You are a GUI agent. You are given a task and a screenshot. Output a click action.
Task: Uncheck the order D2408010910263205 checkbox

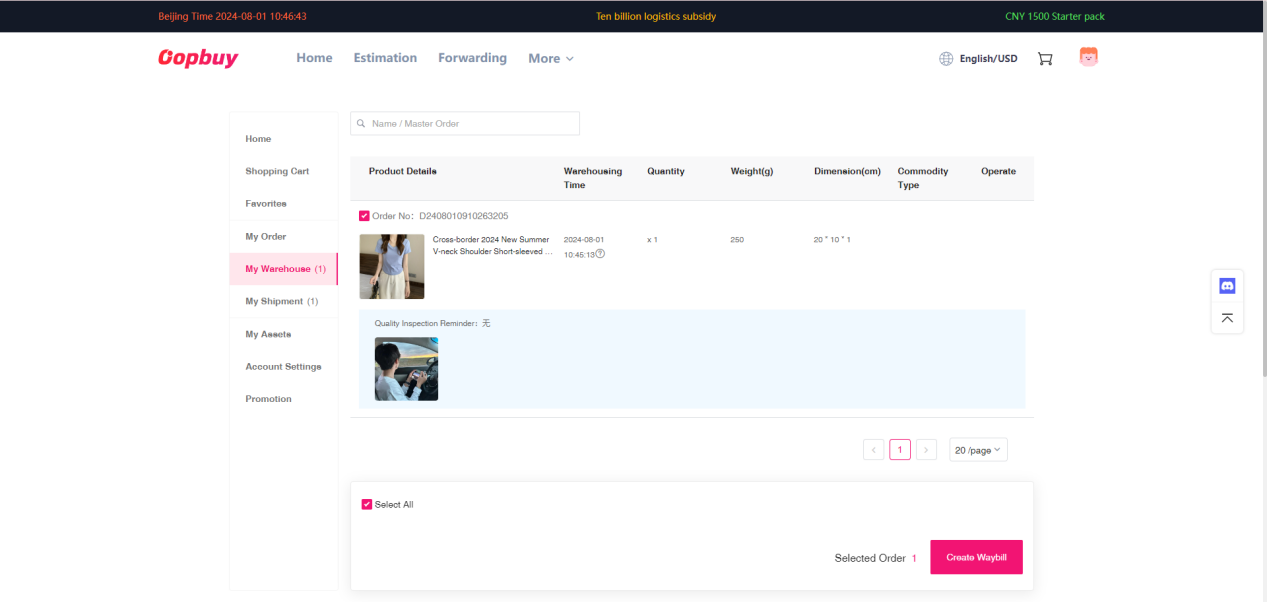coord(364,216)
